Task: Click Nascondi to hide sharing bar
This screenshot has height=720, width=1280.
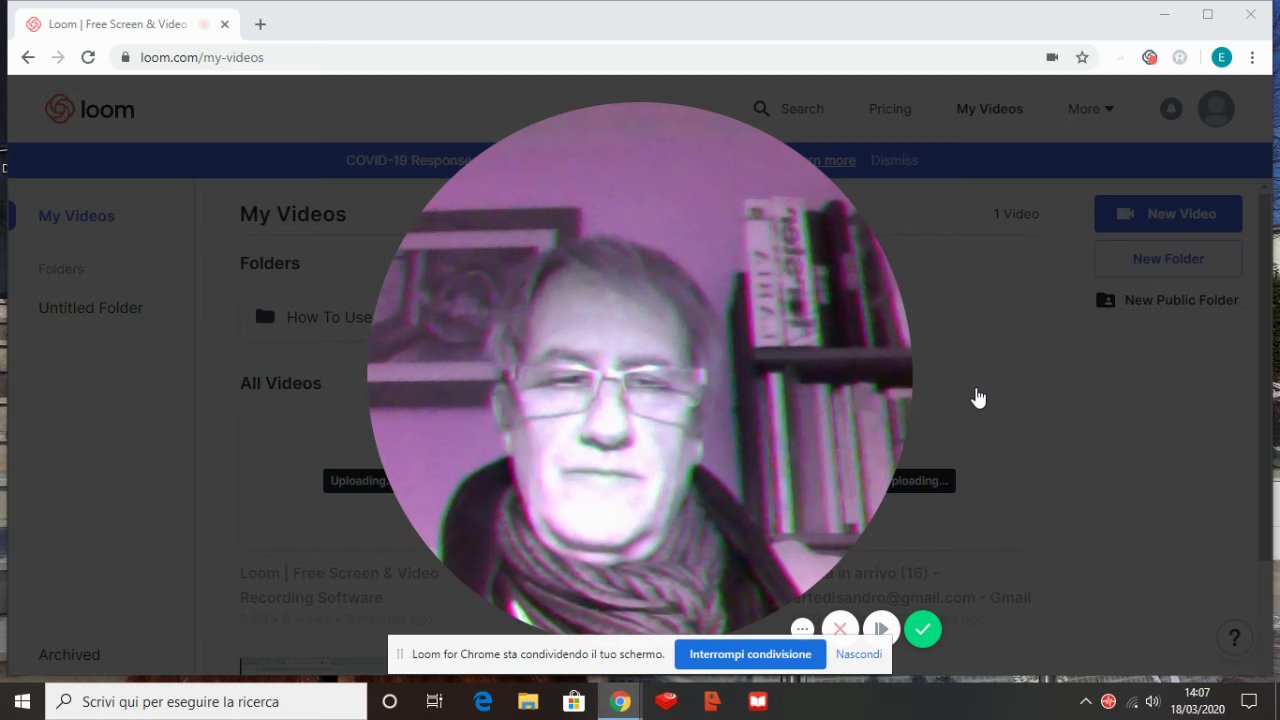Action: [x=859, y=654]
